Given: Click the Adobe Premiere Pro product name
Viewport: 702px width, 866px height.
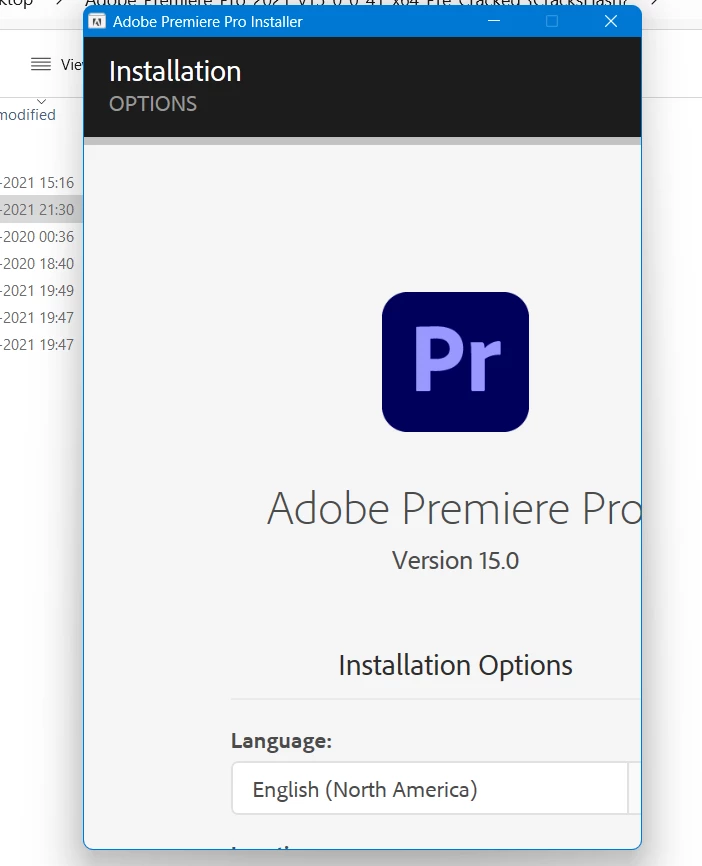Looking at the screenshot, I should pos(454,508).
